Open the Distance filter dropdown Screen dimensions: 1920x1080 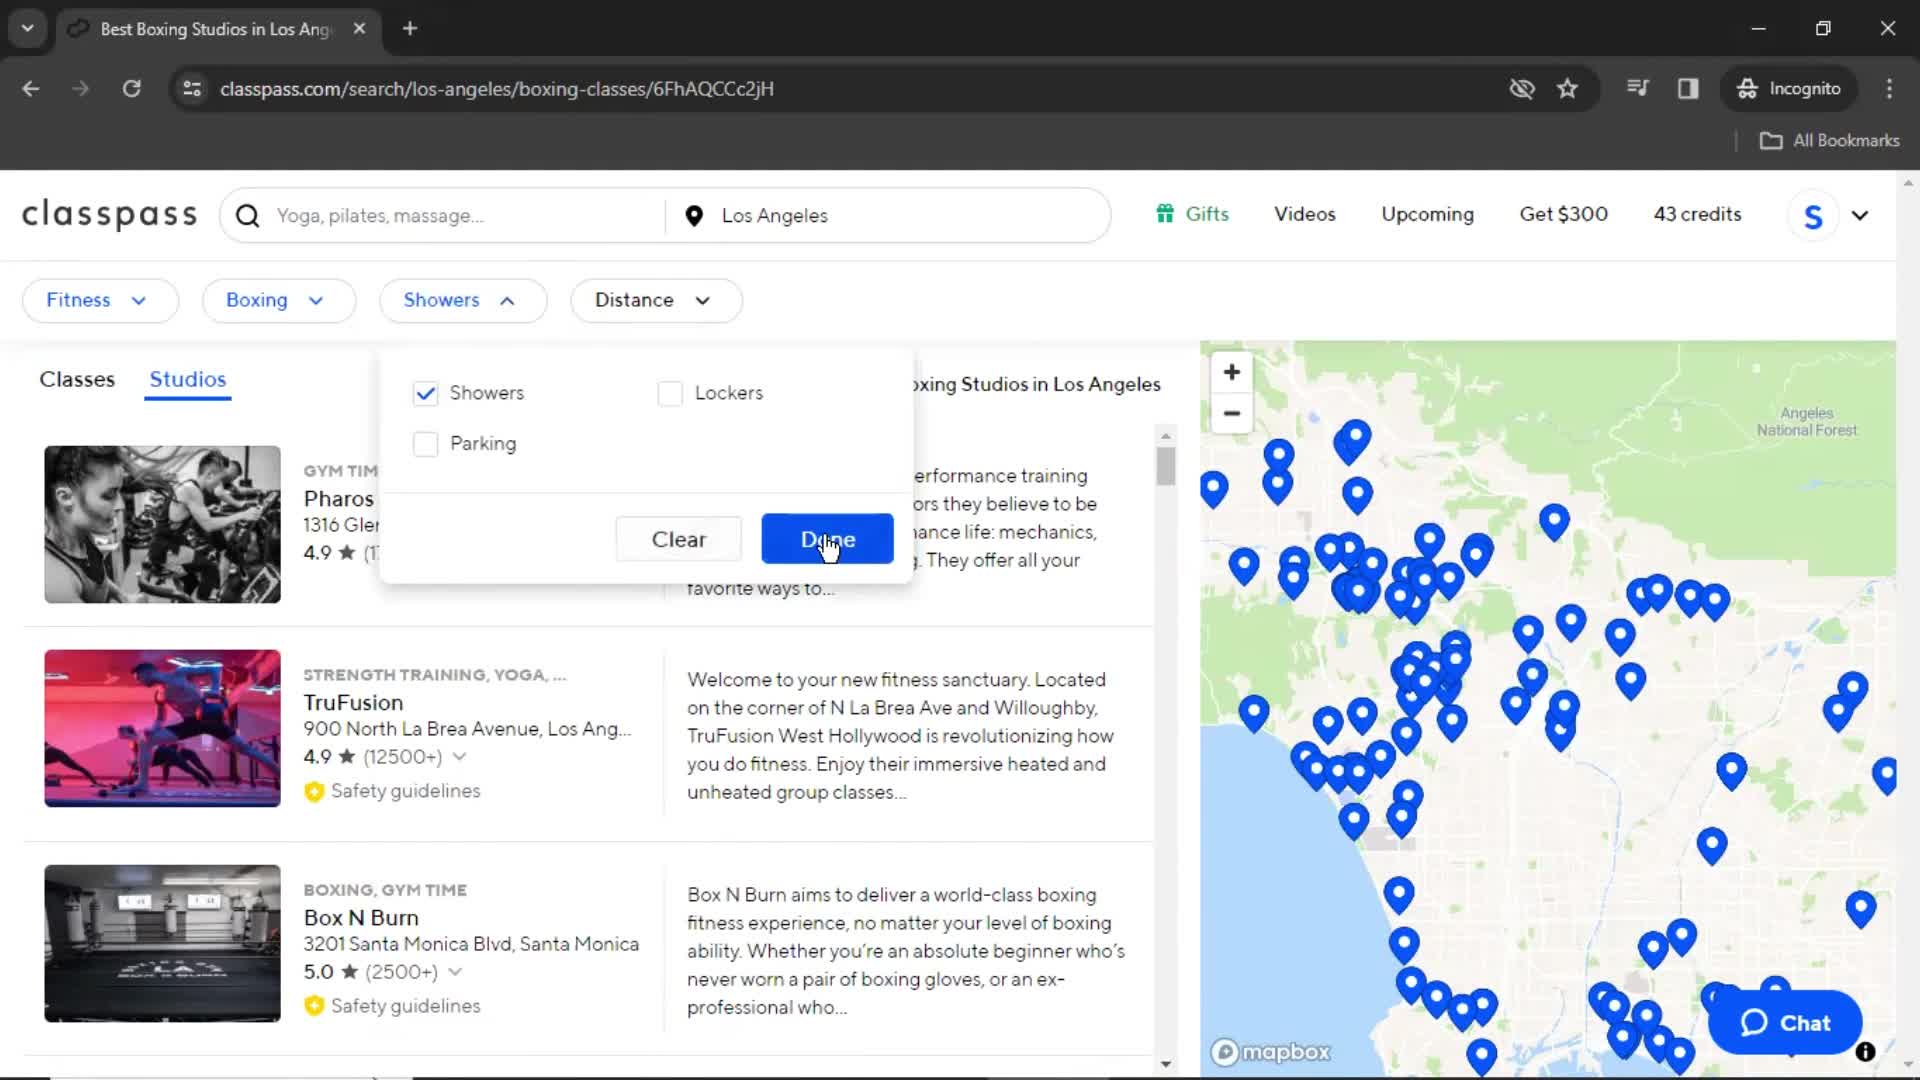pos(656,300)
